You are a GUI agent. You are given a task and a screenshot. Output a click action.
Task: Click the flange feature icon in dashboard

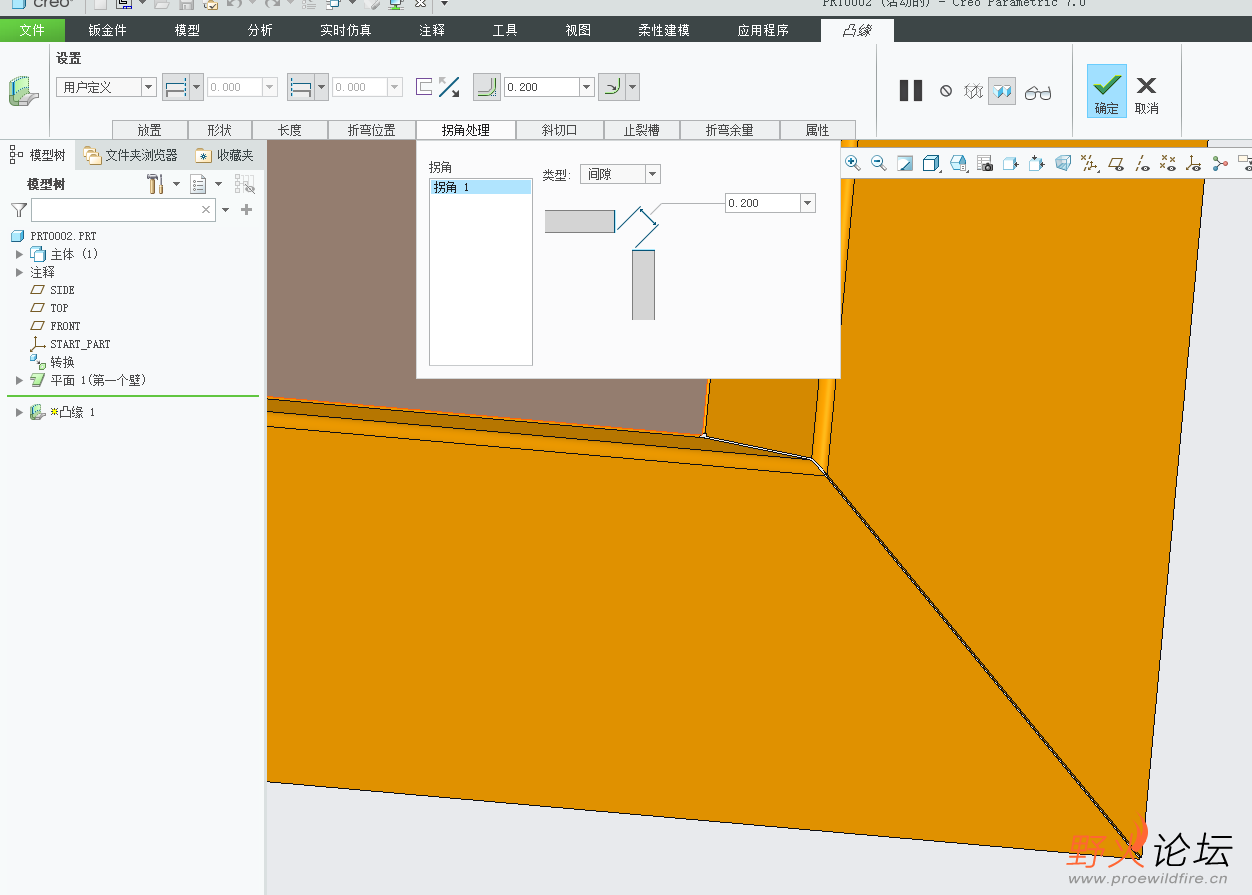(x=22, y=92)
